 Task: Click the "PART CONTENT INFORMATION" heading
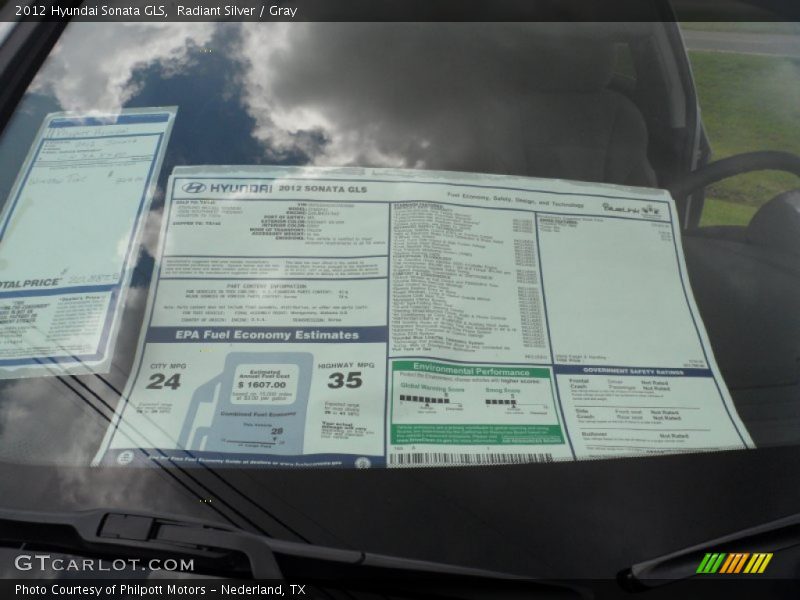(x=266, y=286)
